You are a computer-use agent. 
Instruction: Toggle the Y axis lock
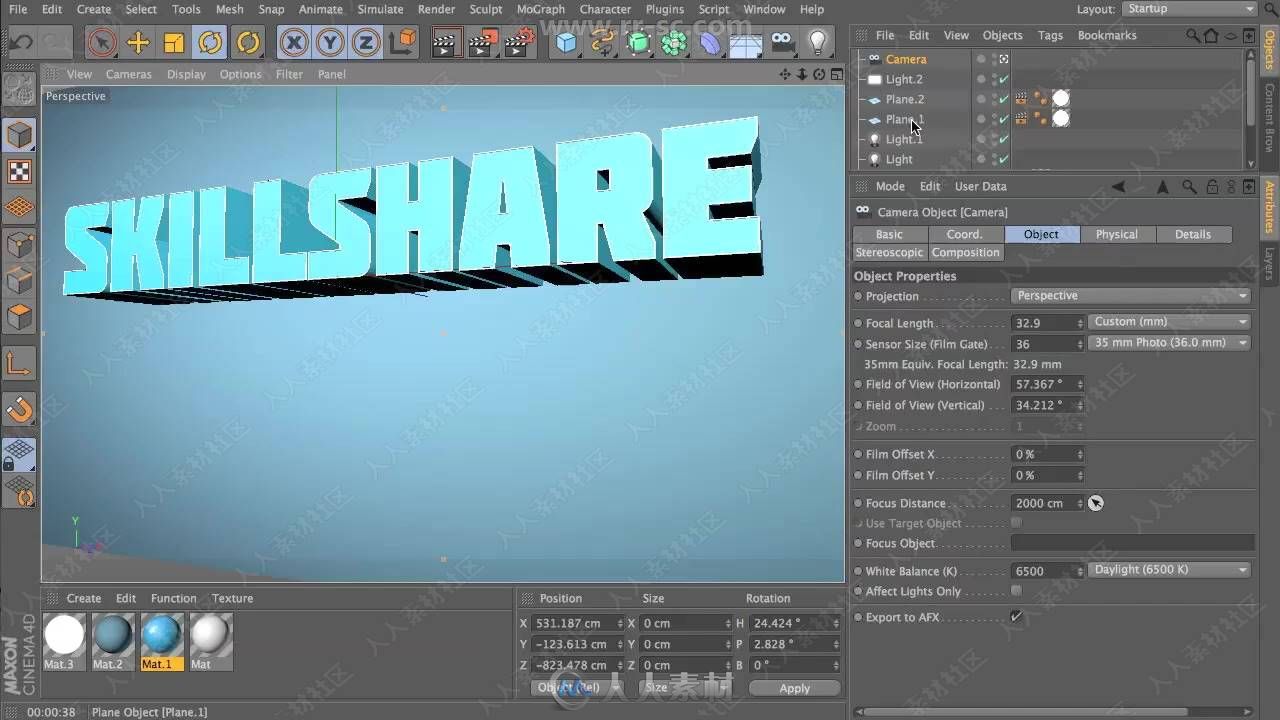(x=330, y=43)
